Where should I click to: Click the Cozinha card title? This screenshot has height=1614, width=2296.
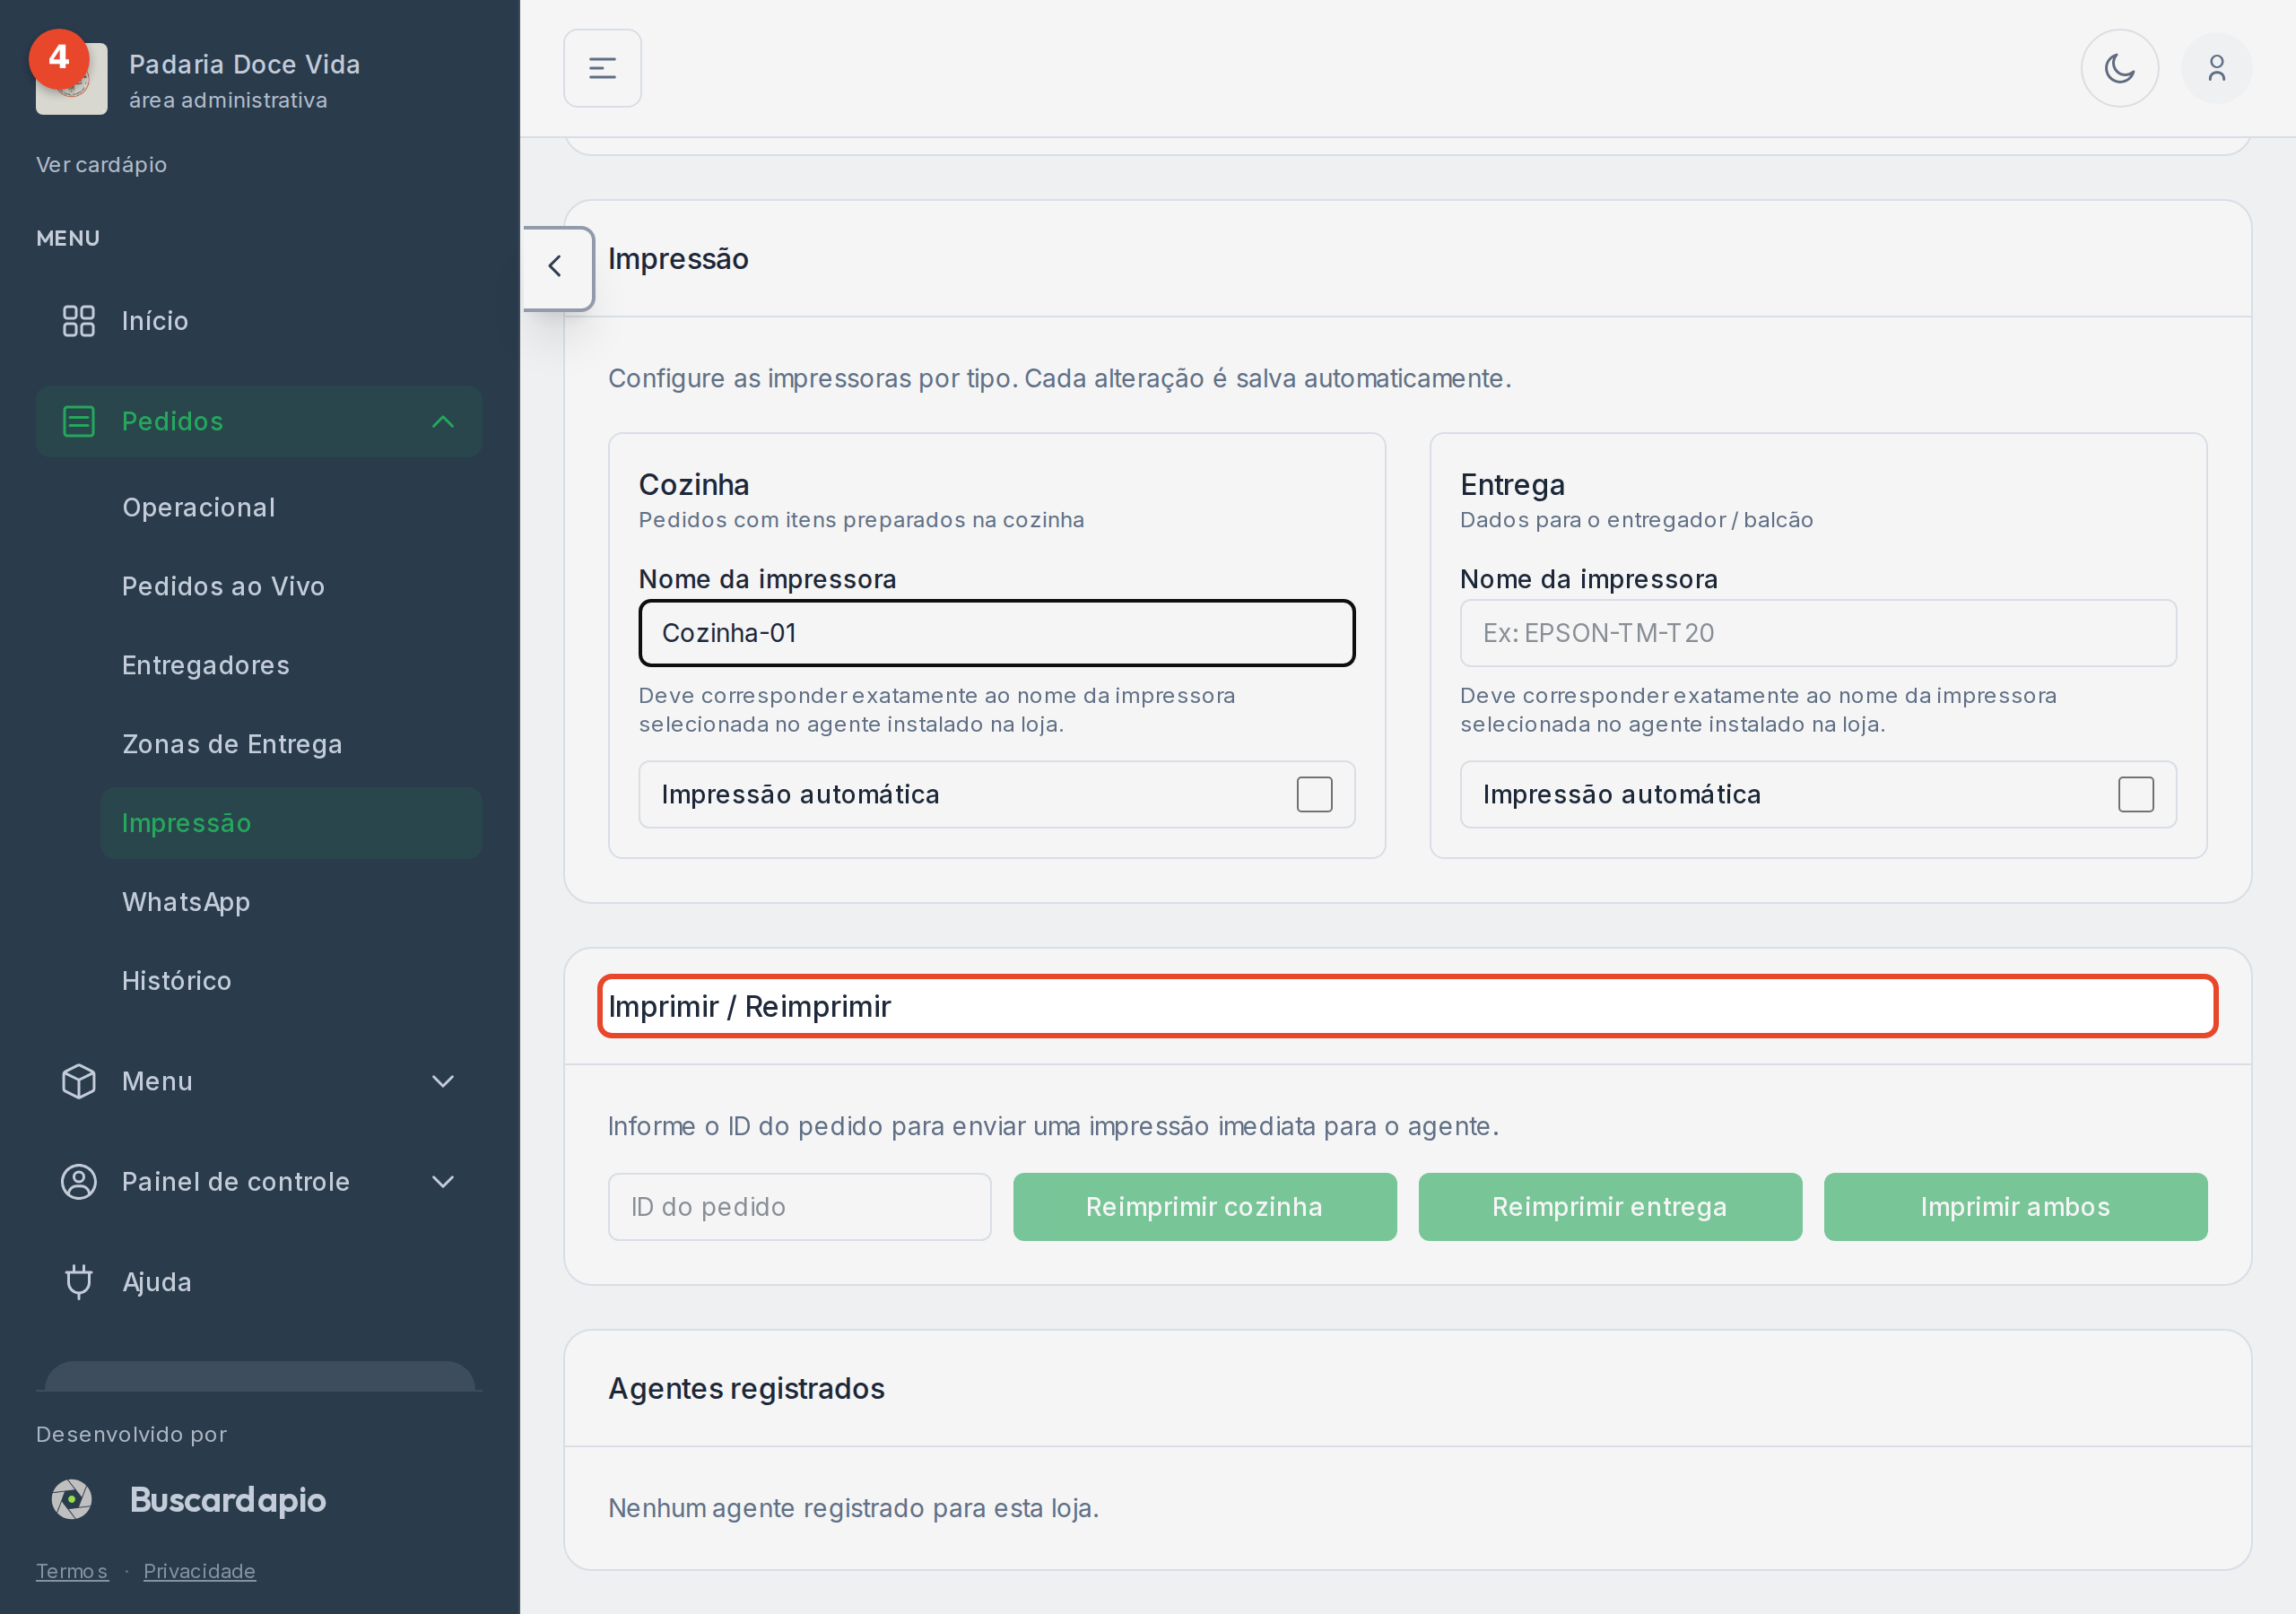[694, 484]
